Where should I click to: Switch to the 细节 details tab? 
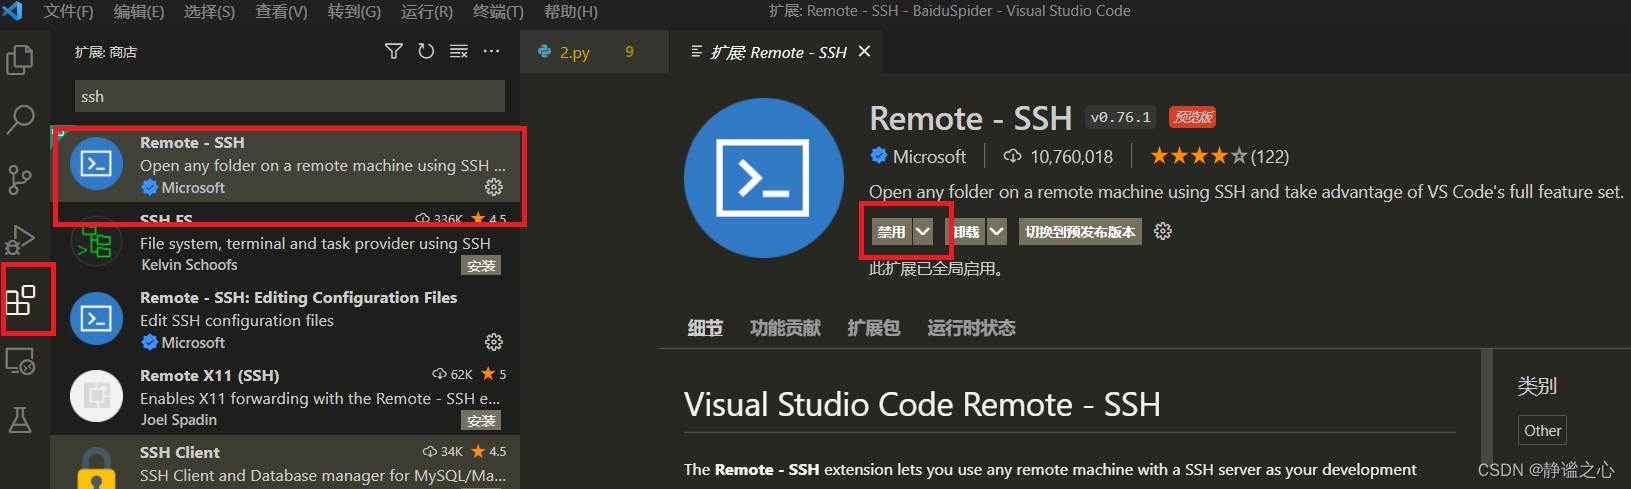[705, 328]
